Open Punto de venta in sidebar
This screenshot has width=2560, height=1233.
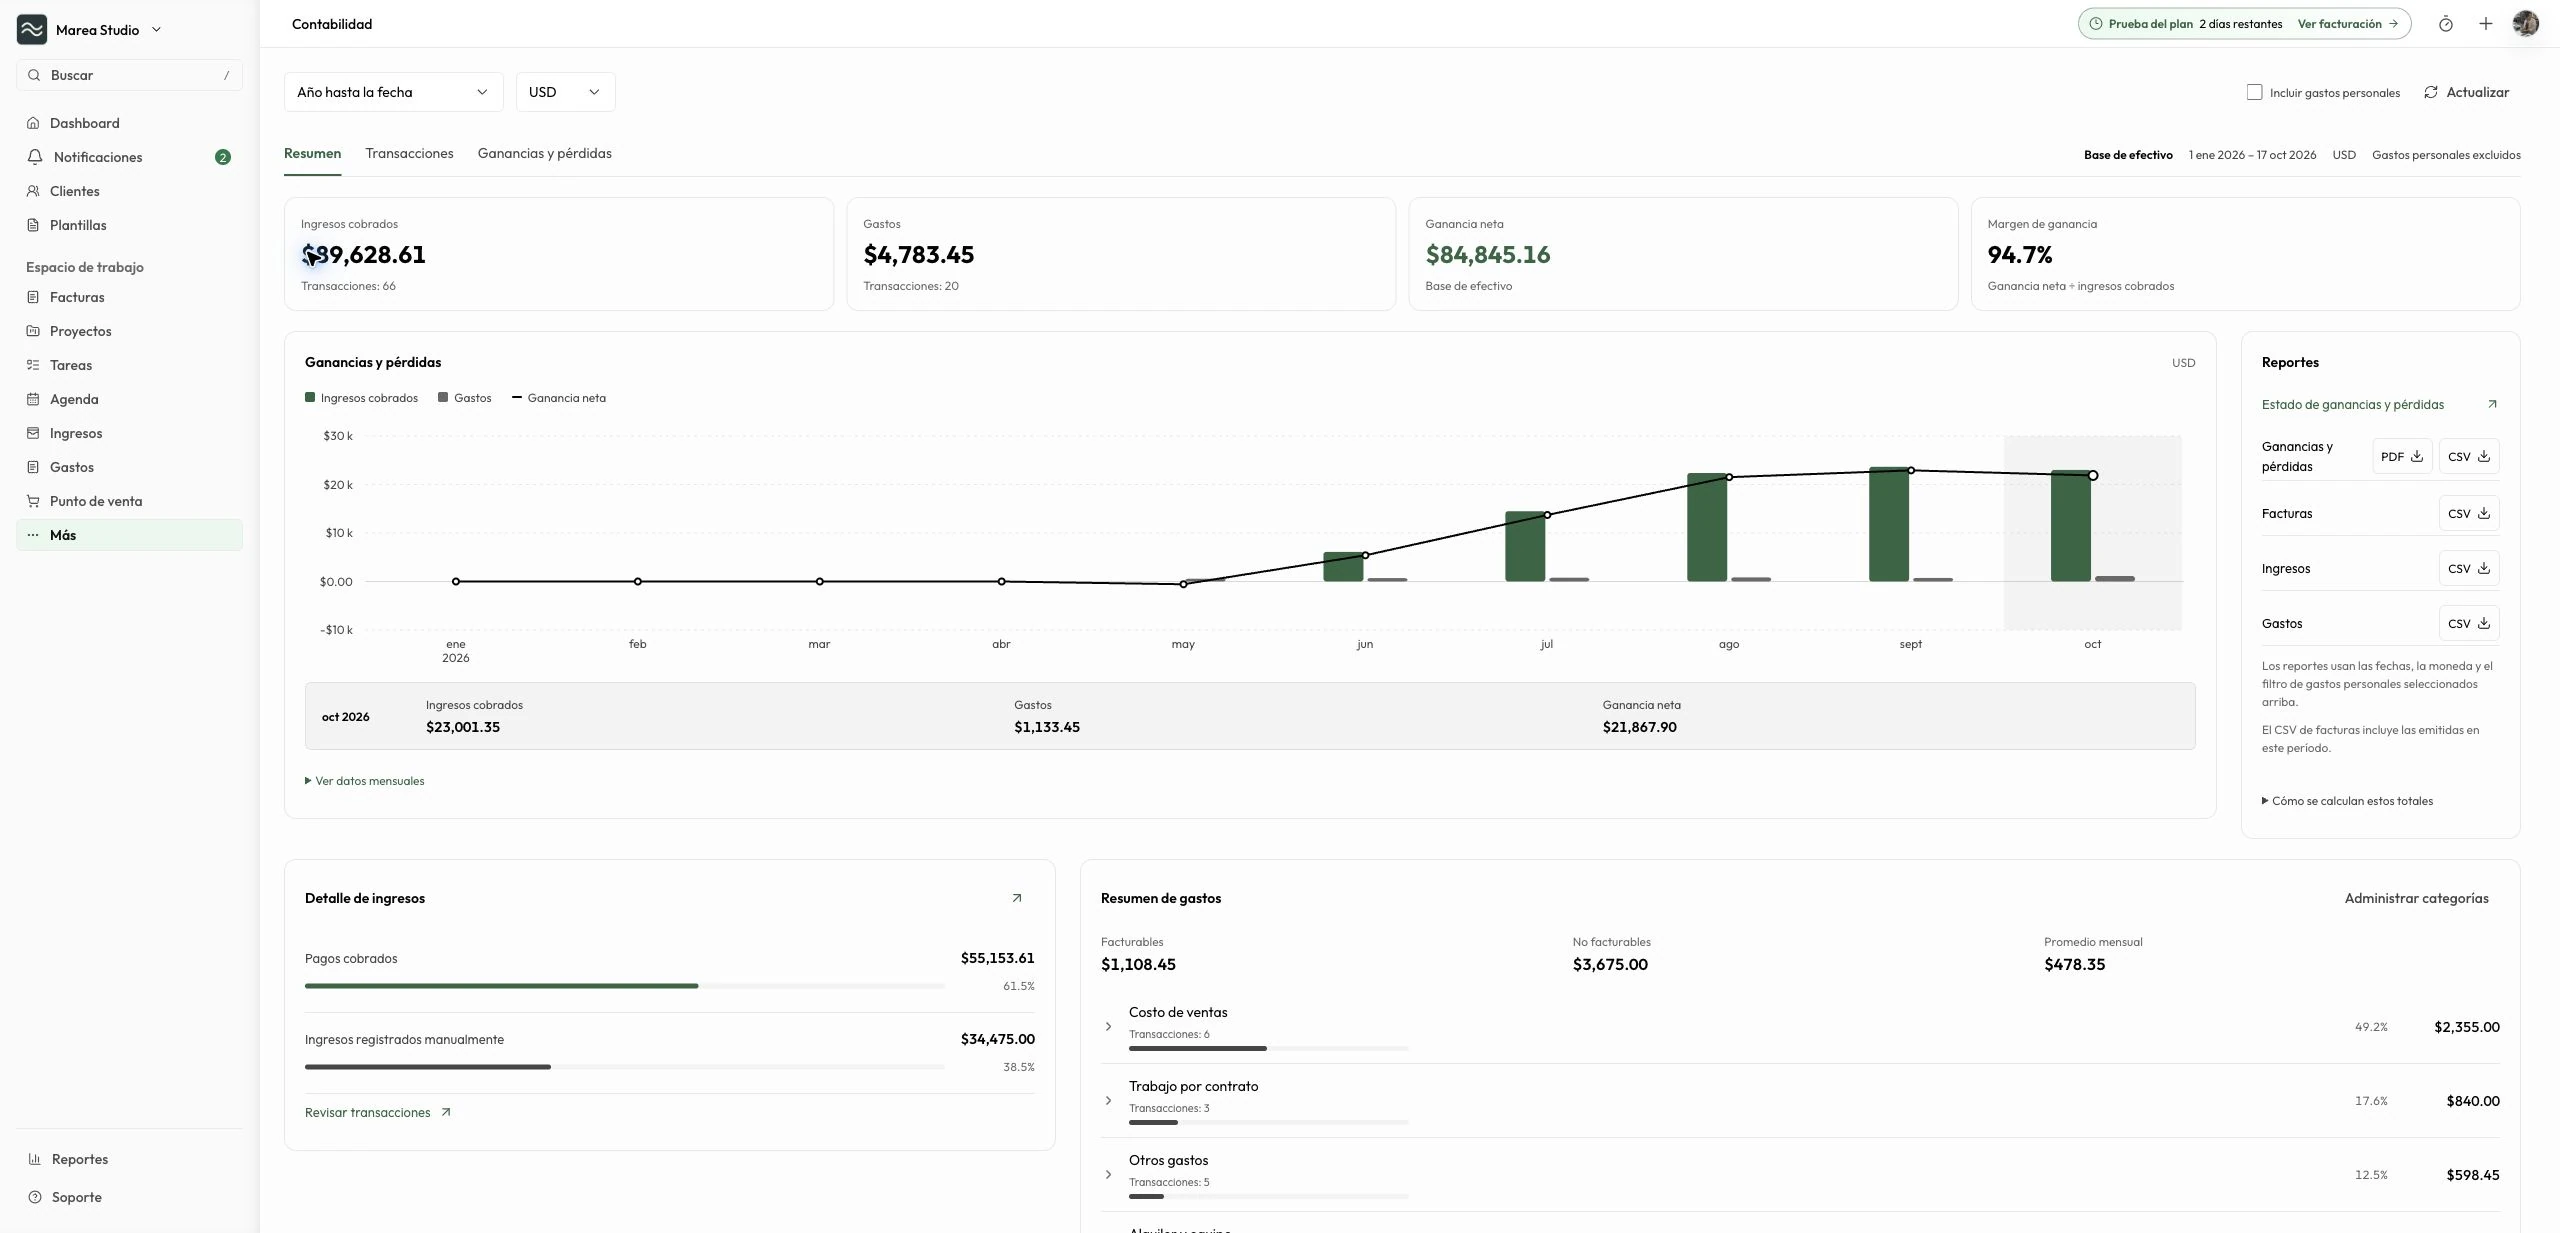pos(129,501)
